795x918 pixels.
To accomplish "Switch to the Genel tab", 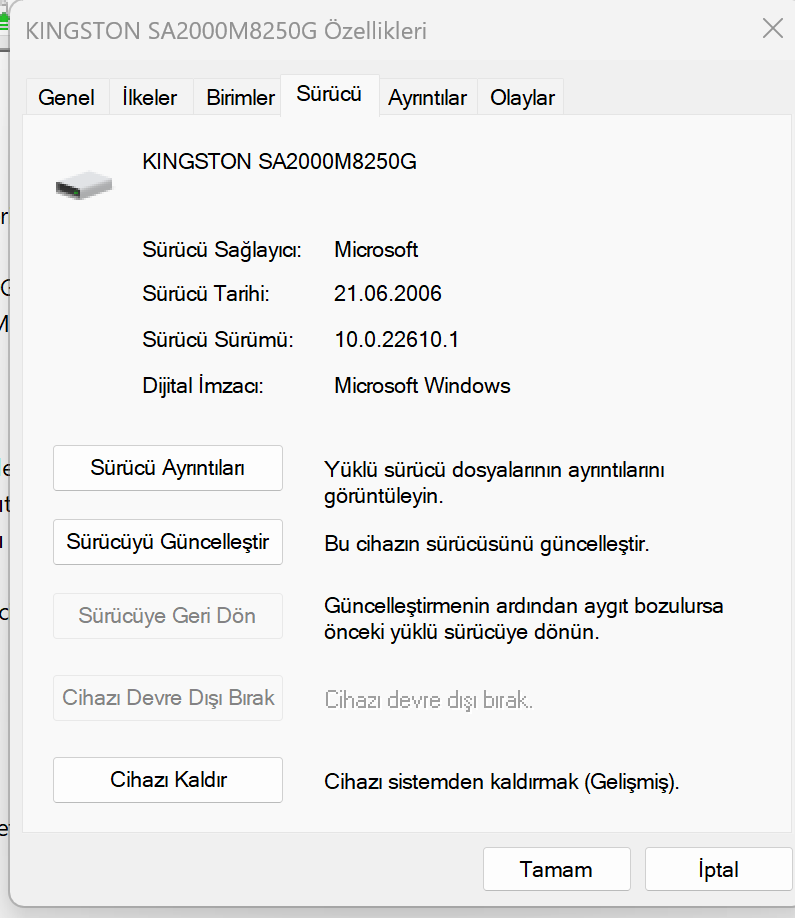I will click(66, 98).
